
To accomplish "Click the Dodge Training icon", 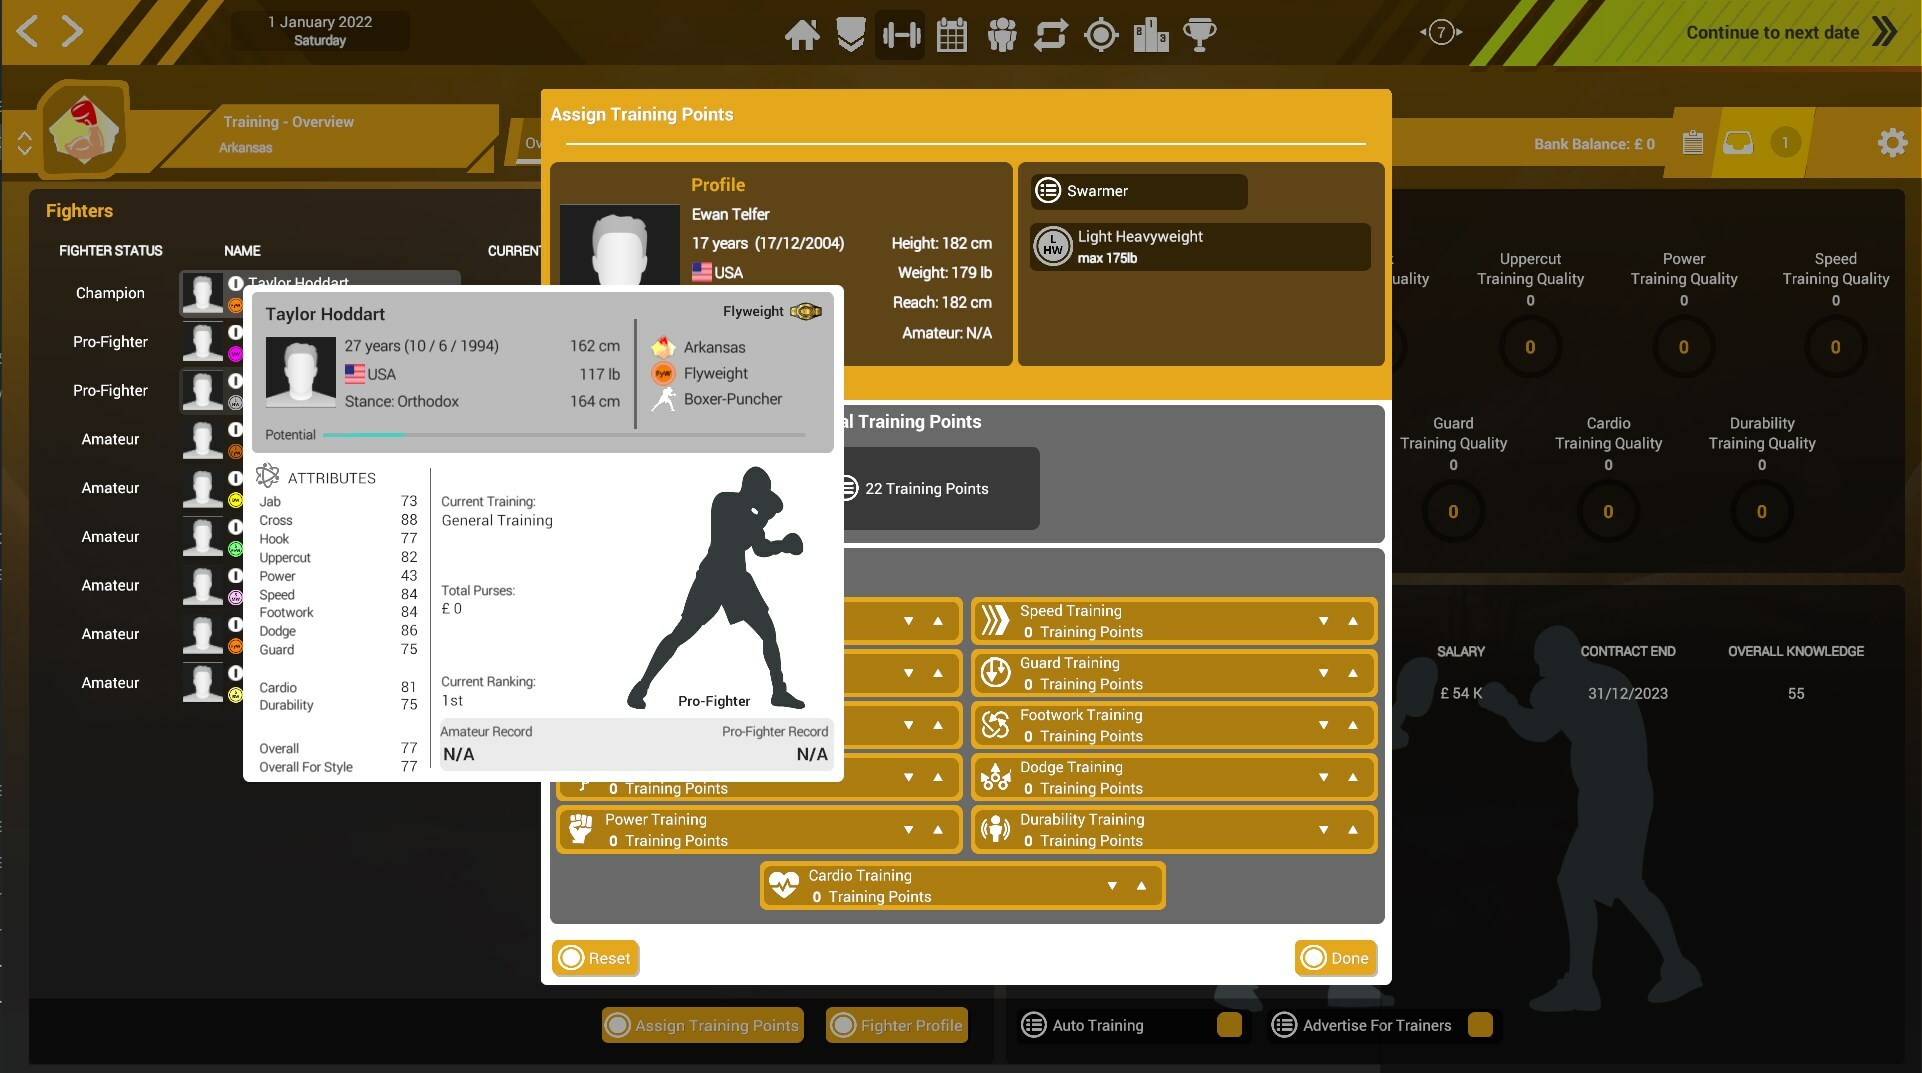I will (x=995, y=777).
